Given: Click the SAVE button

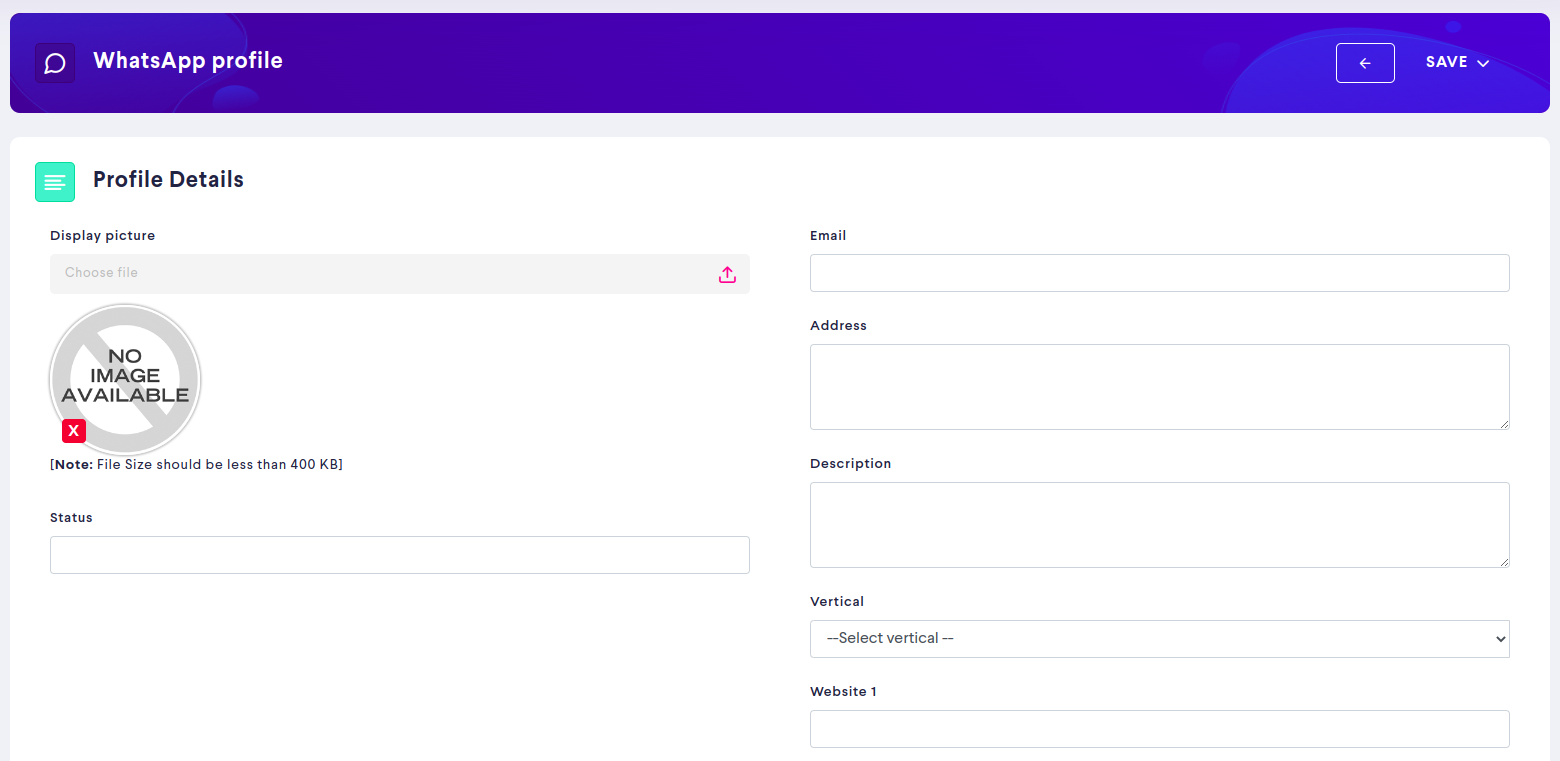Looking at the screenshot, I should point(1447,62).
